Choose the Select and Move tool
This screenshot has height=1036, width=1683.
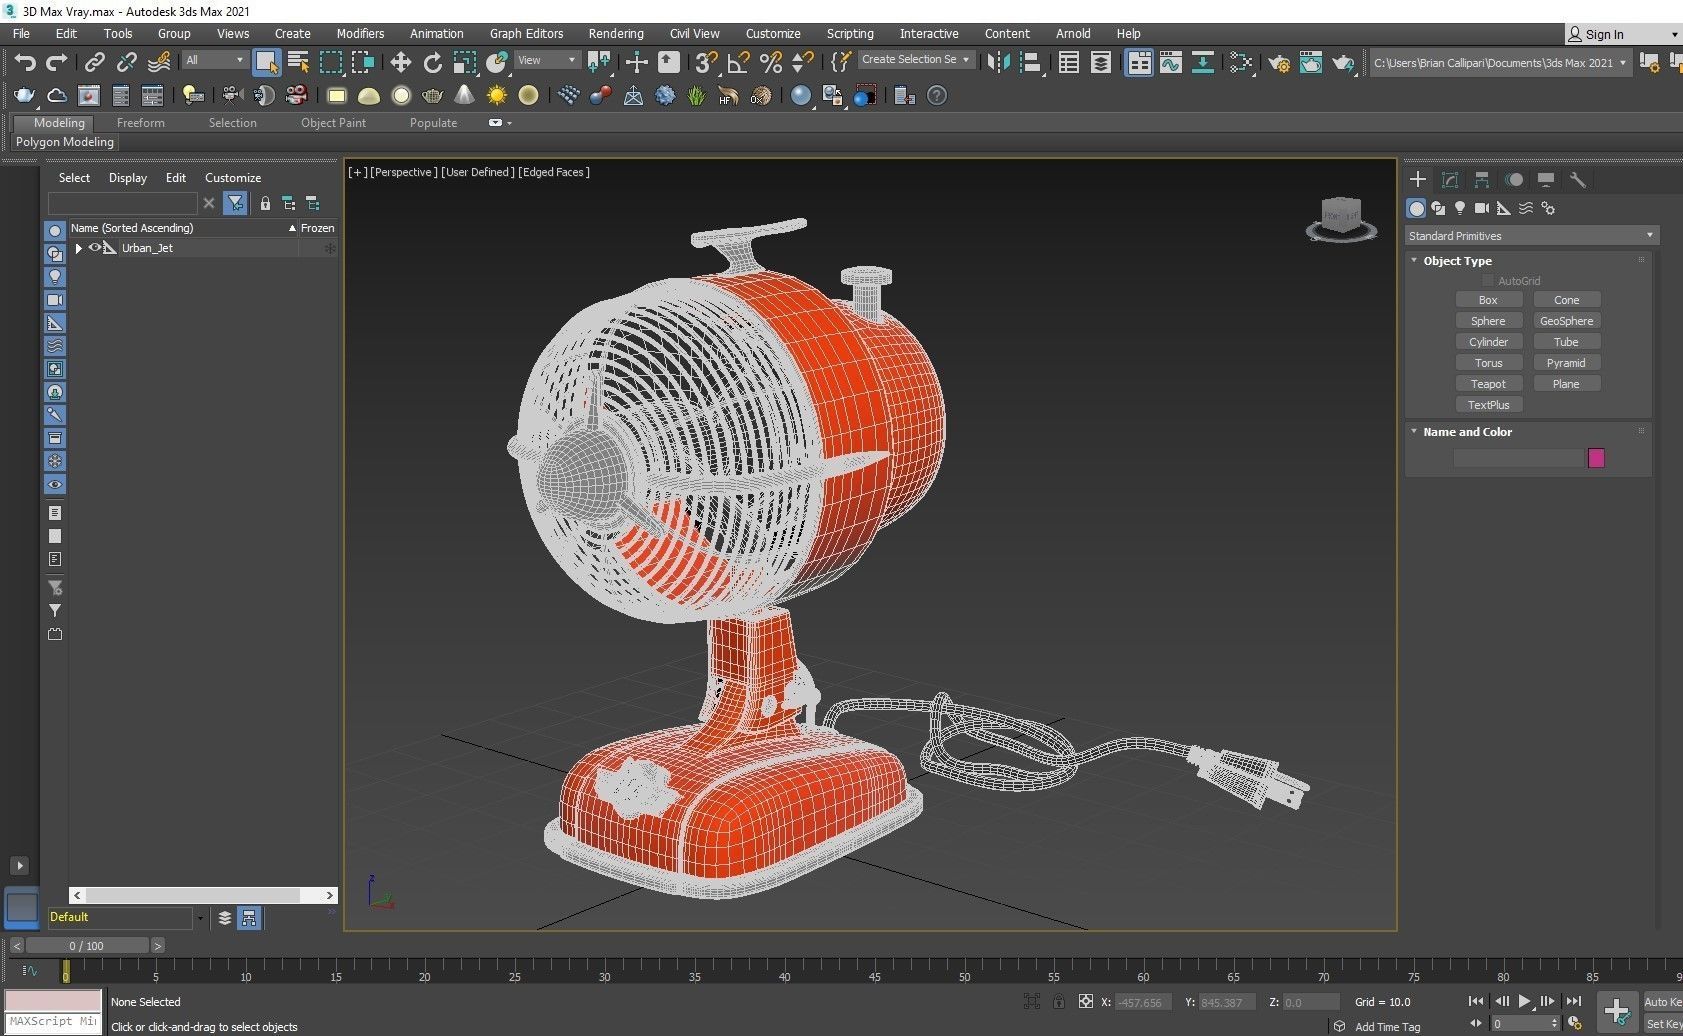click(x=400, y=63)
